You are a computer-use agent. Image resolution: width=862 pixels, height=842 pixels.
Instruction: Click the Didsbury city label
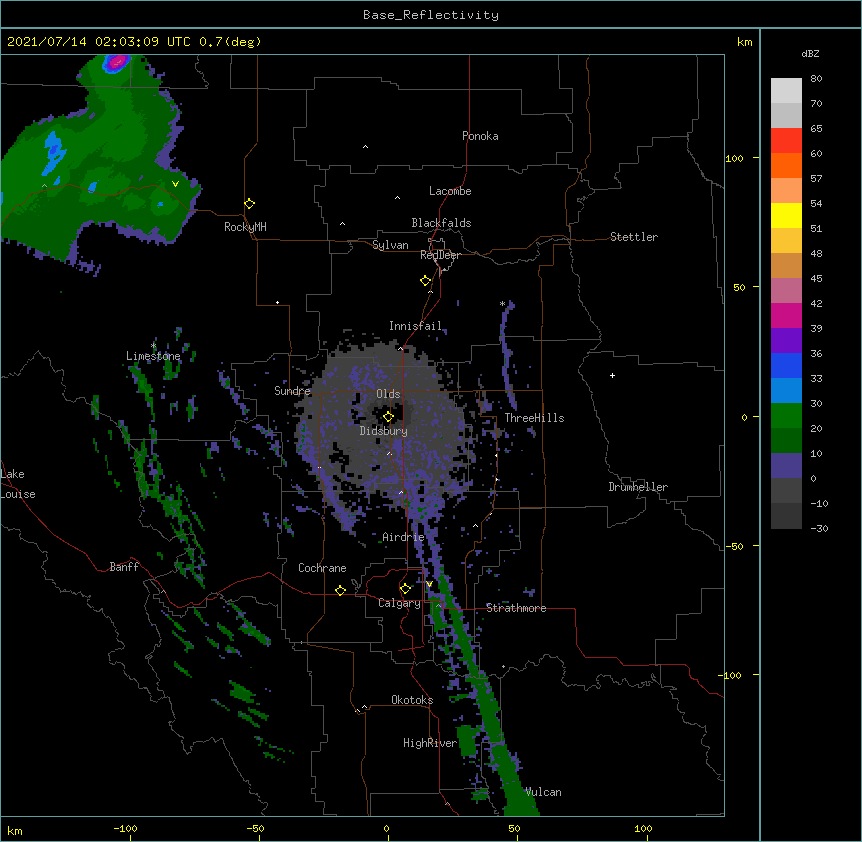point(384,431)
